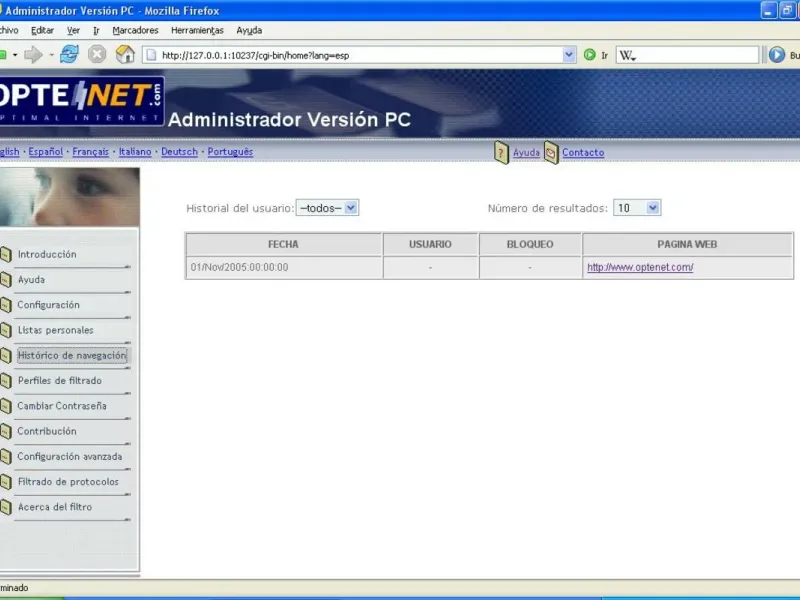
Task: Switch language to Deutsch
Action: (179, 152)
